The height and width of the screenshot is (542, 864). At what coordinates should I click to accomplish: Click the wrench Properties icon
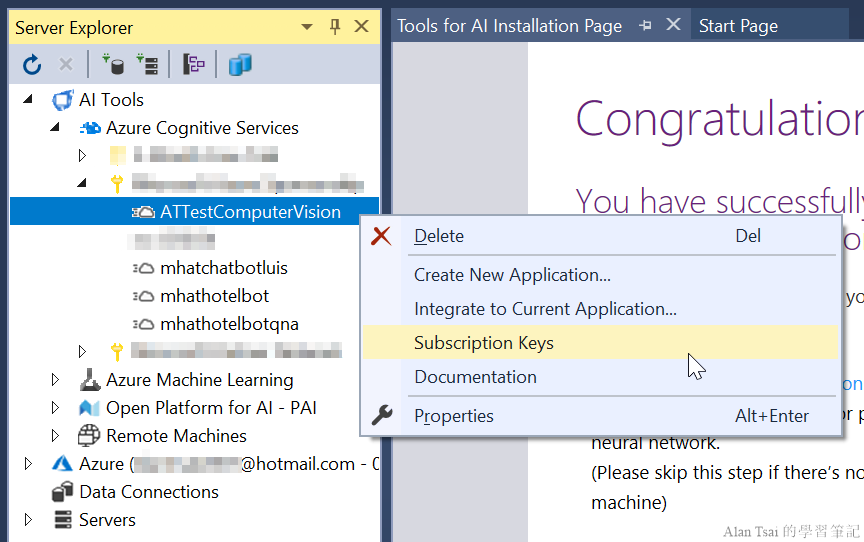381,415
